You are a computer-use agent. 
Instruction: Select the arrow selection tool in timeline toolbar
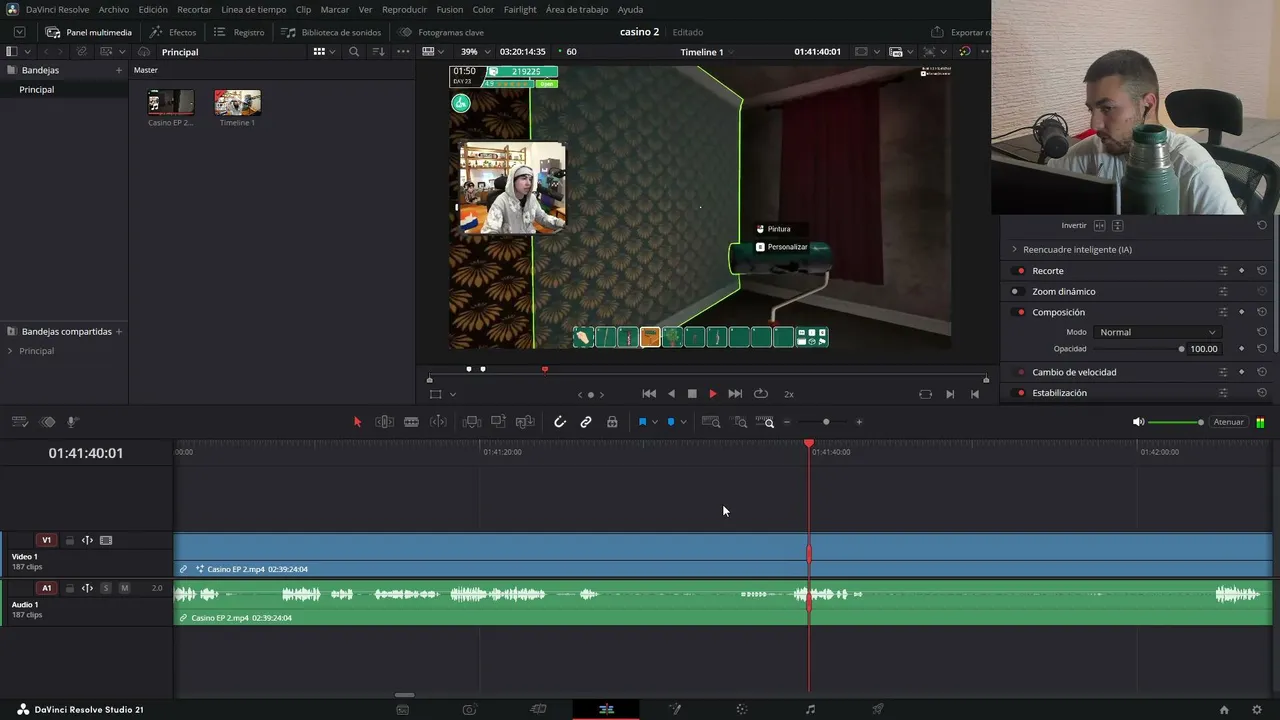point(357,422)
